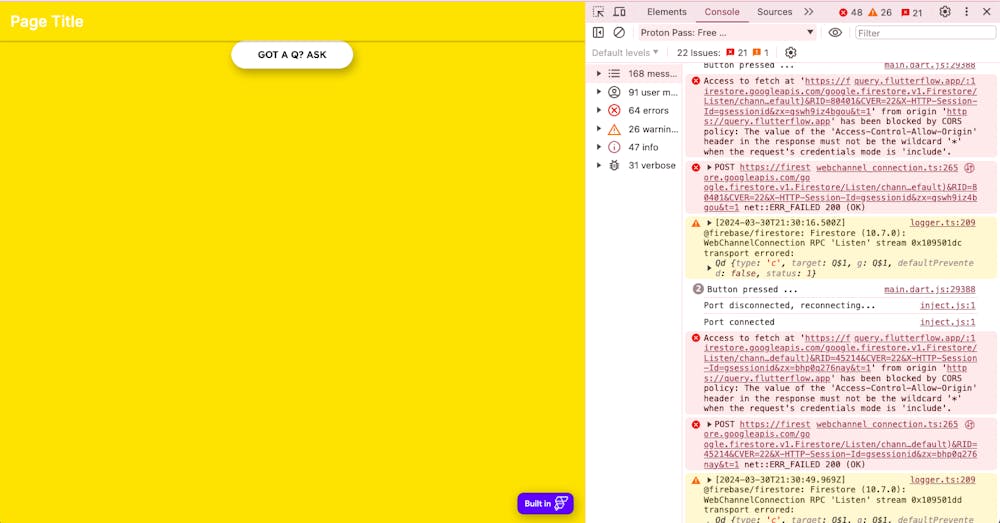Open inject.js:1 link beside Port connected
1000x523 pixels.
pos(947,322)
